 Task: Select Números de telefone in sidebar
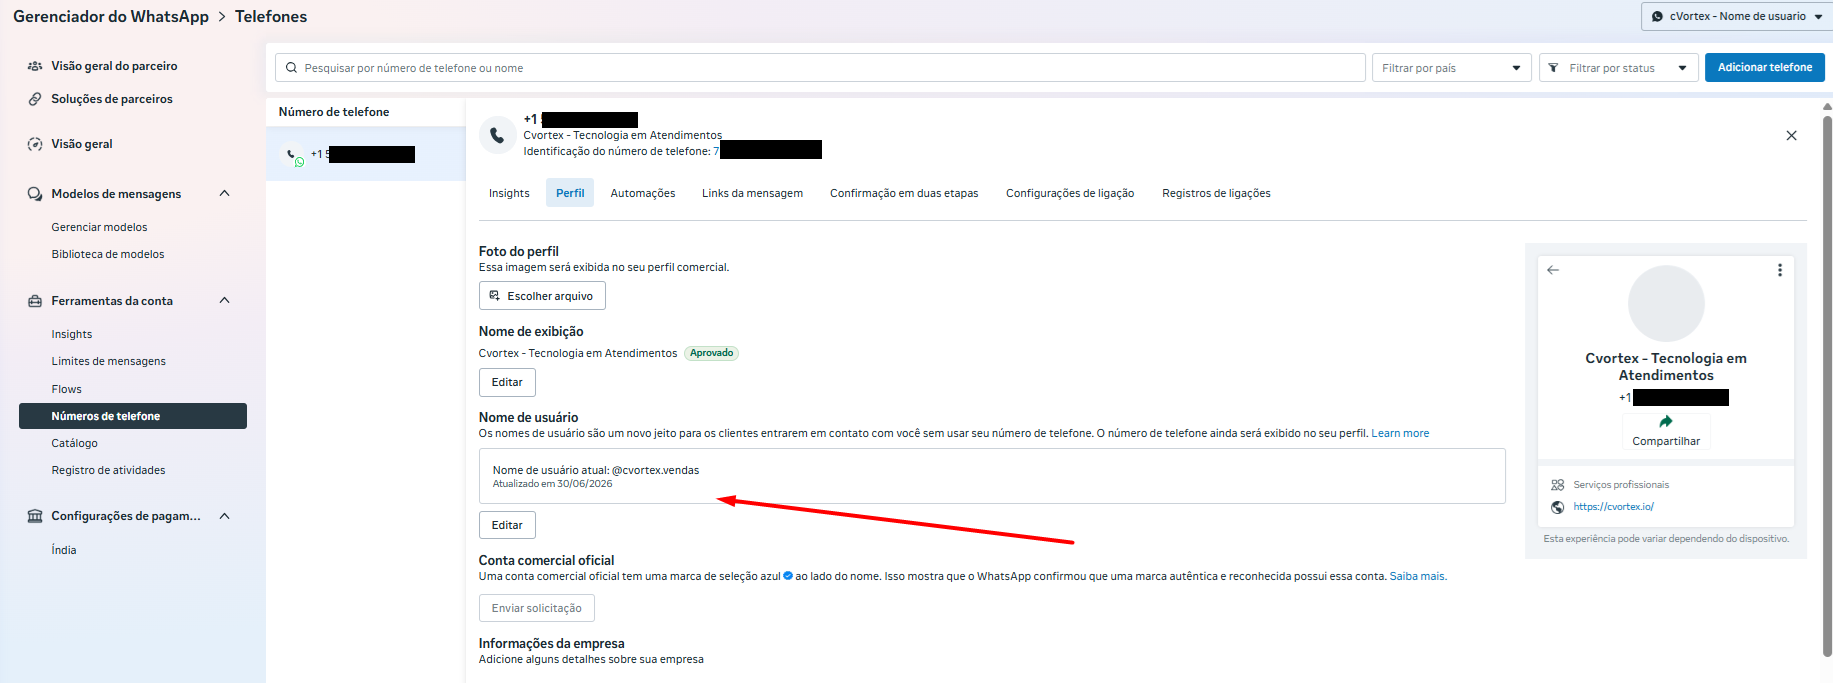(133, 416)
